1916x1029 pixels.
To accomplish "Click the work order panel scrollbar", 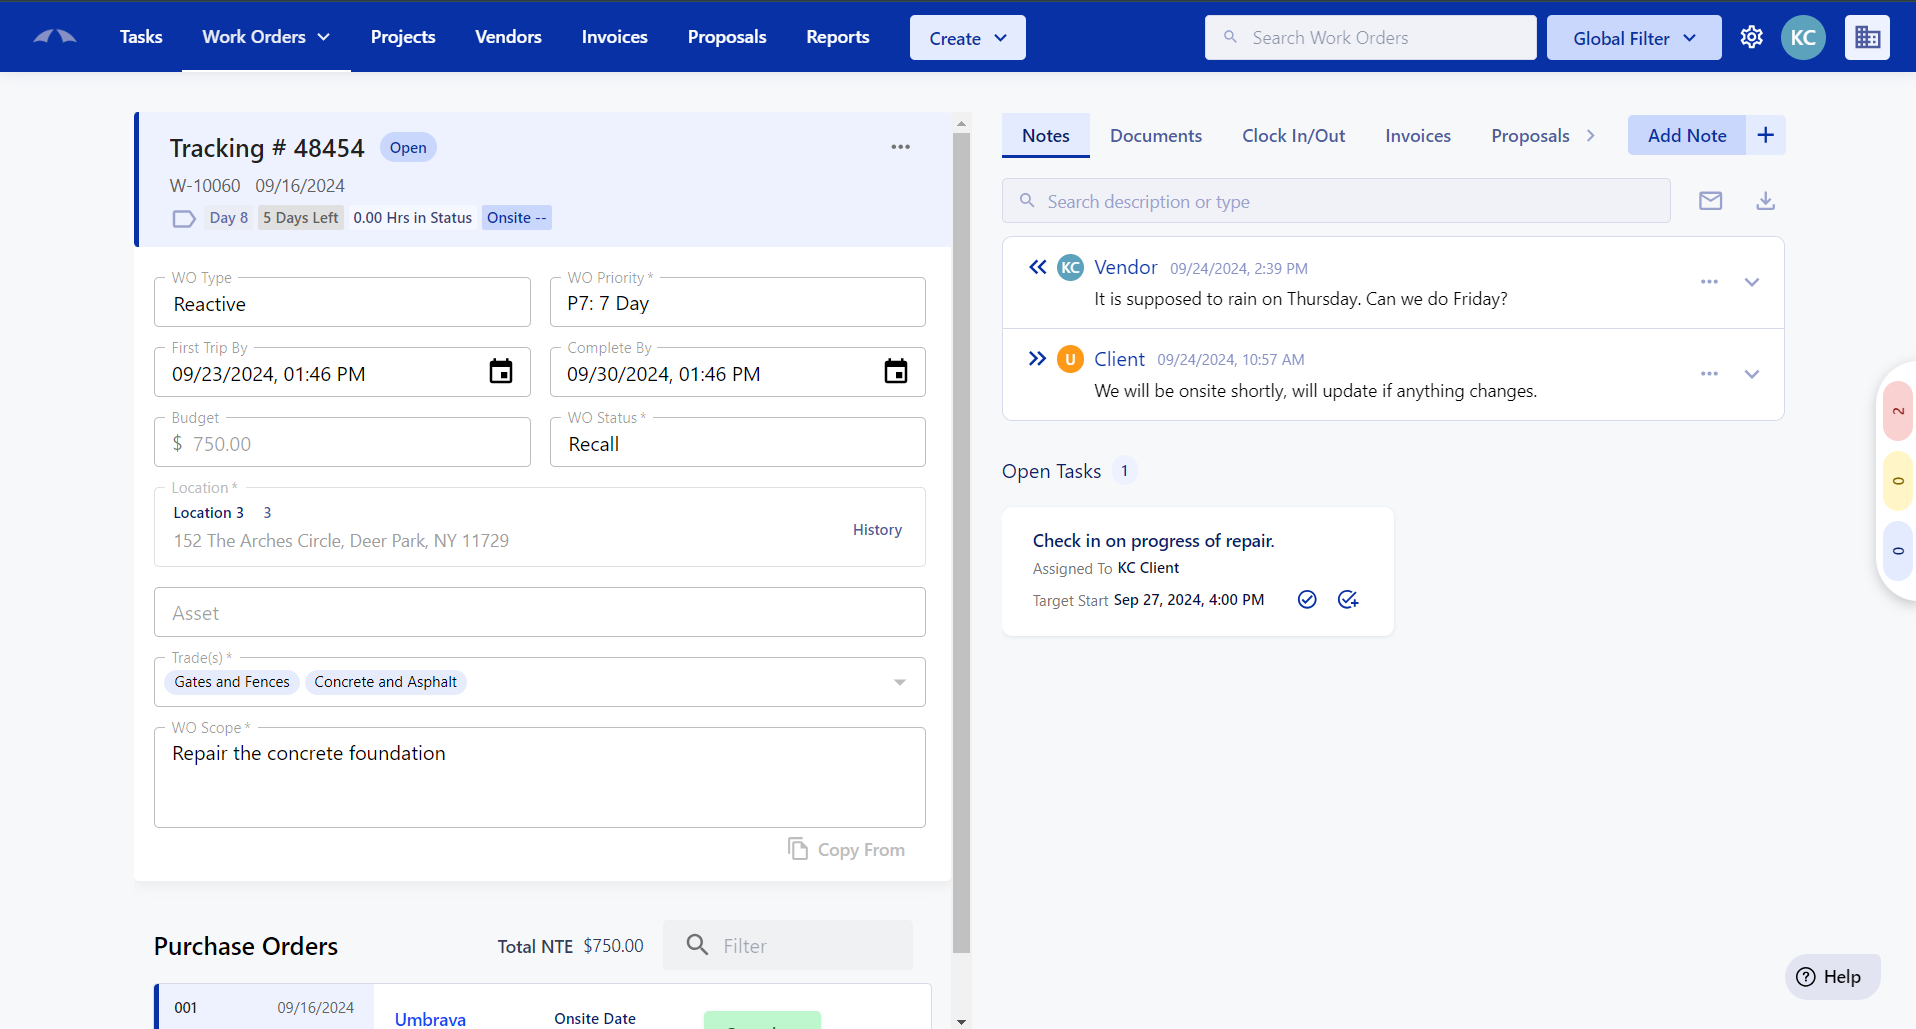I will click(x=962, y=543).
